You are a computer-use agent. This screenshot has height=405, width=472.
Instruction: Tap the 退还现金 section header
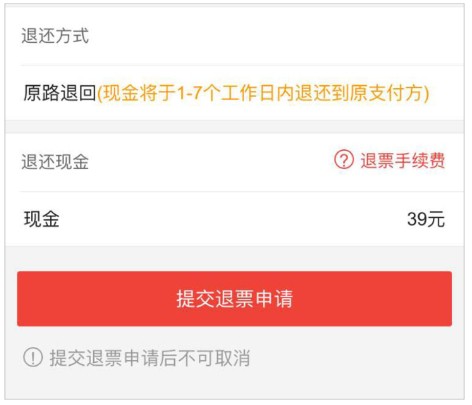[55, 162]
